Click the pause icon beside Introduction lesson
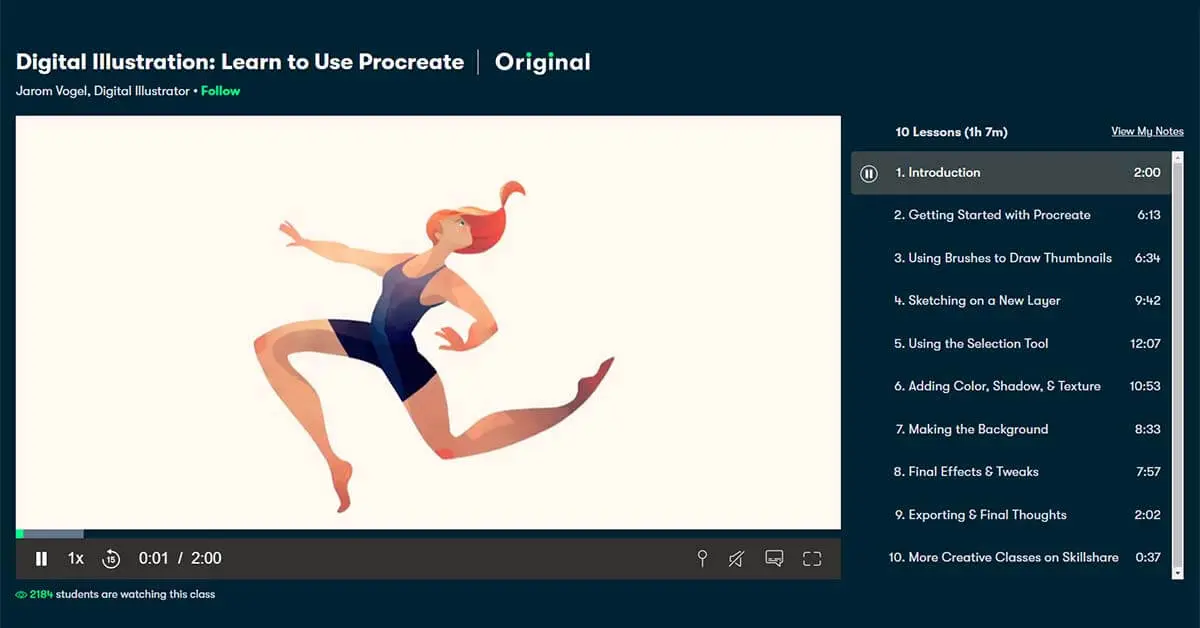The height and width of the screenshot is (628, 1200). tap(869, 173)
